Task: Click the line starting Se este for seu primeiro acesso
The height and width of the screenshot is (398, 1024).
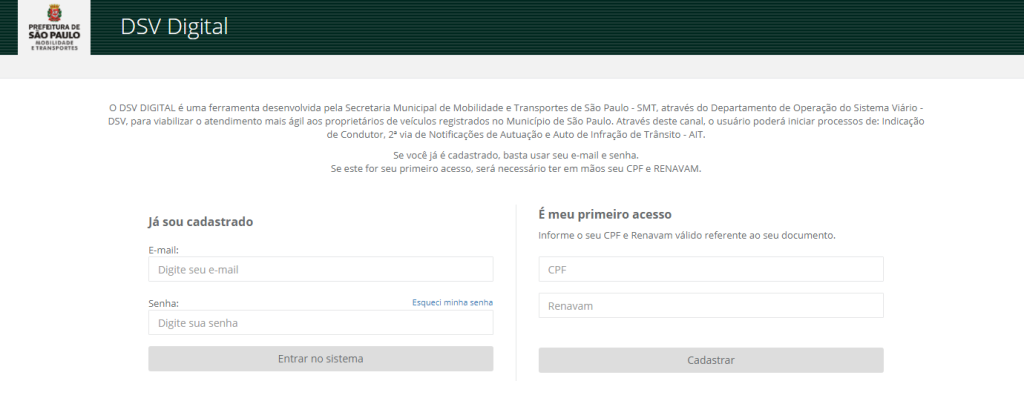Action: coord(516,169)
